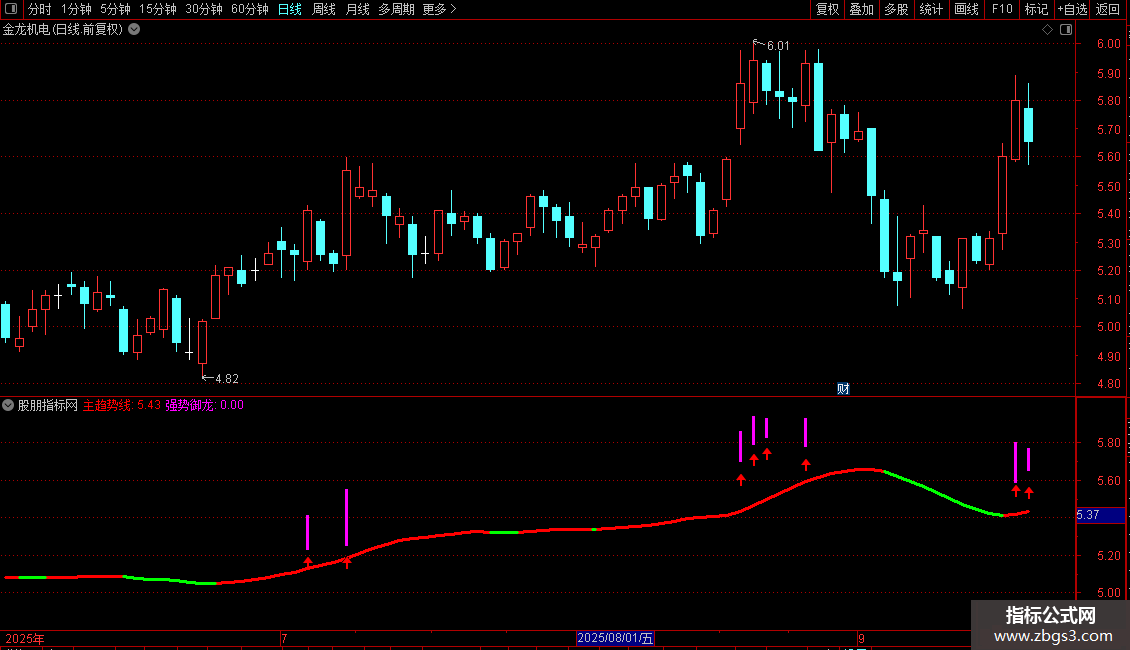Image resolution: width=1130 pixels, height=650 pixels.
Task: Open 多周期 multi-period view
Action: 396,9
